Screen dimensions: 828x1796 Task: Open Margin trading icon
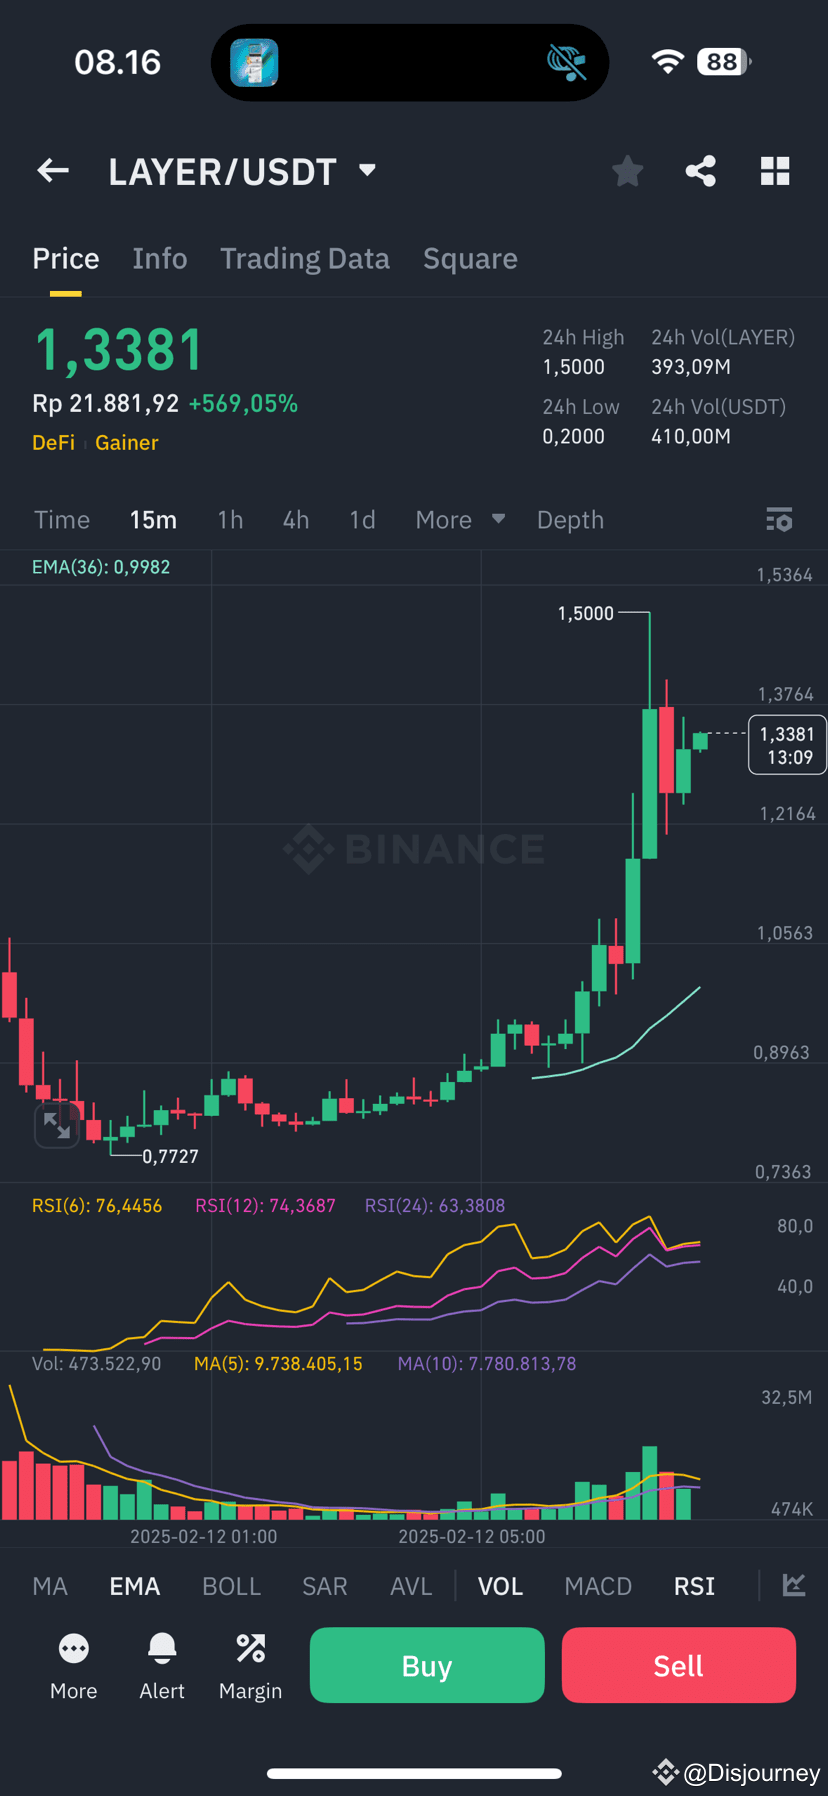250,1648
